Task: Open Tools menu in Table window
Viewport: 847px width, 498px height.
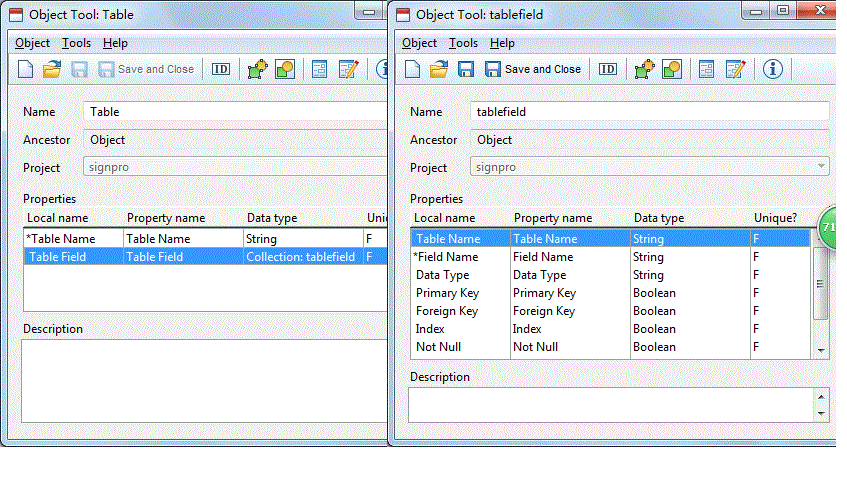Action: pos(76,43)
